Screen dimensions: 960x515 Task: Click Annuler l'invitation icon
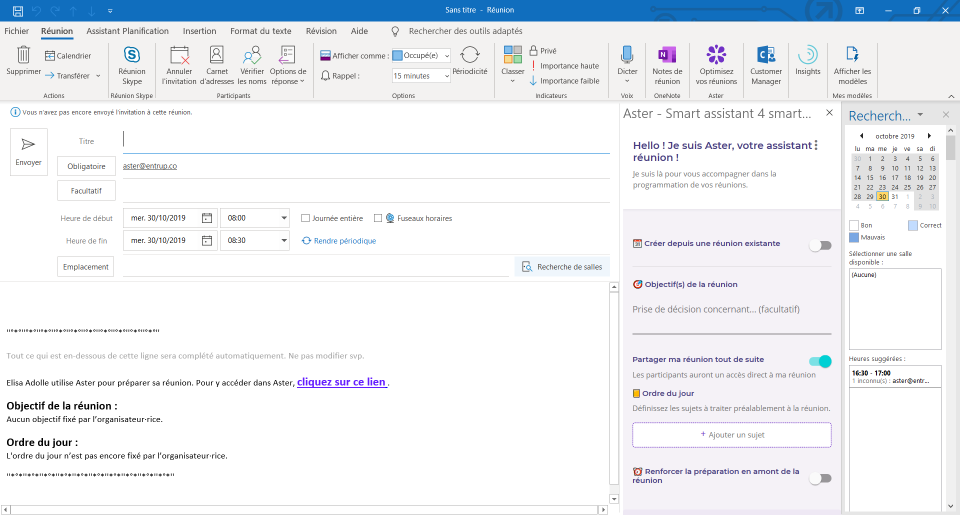tap(179, 55)
